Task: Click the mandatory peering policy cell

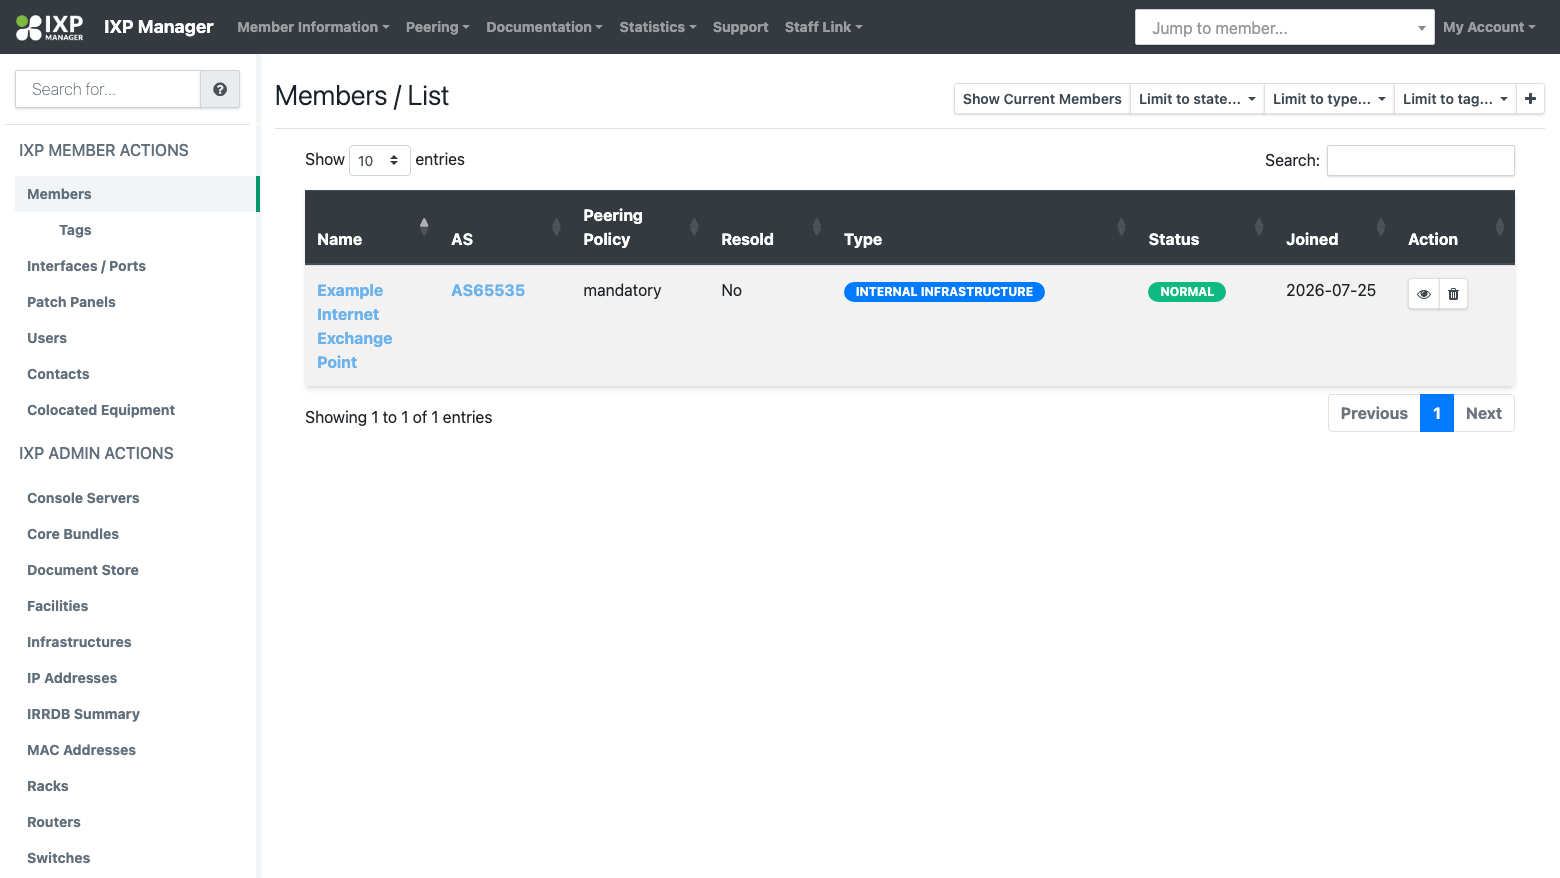Action: pos(622,290)
